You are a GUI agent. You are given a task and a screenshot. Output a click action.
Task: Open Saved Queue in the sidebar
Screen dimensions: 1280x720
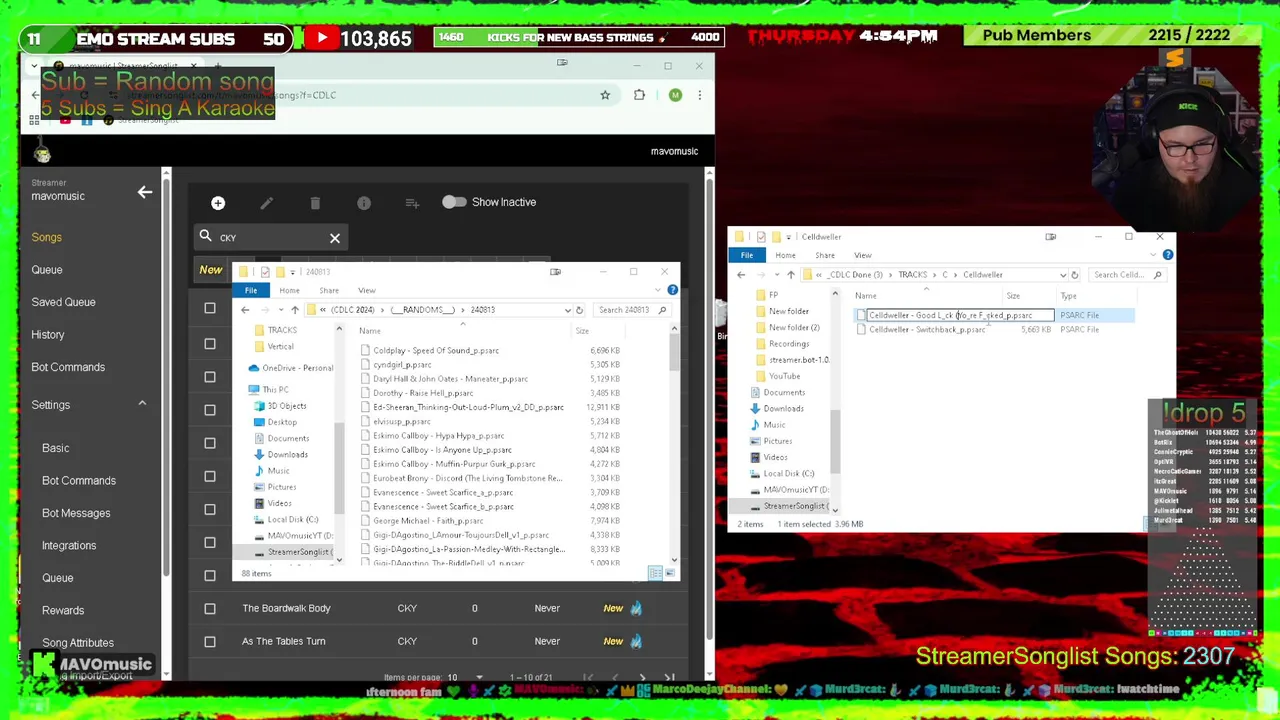63,302
